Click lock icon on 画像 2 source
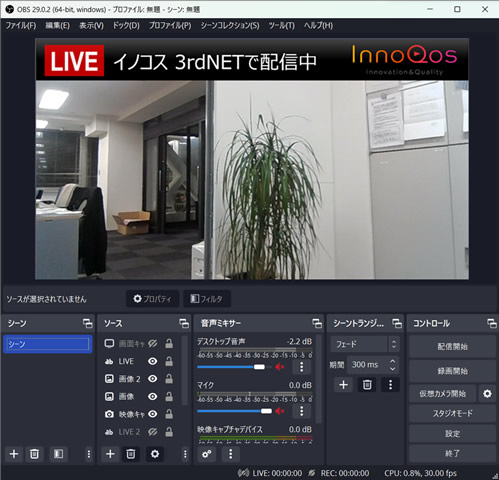The width and height of the screenshot is (499, 480). (169, 379)
